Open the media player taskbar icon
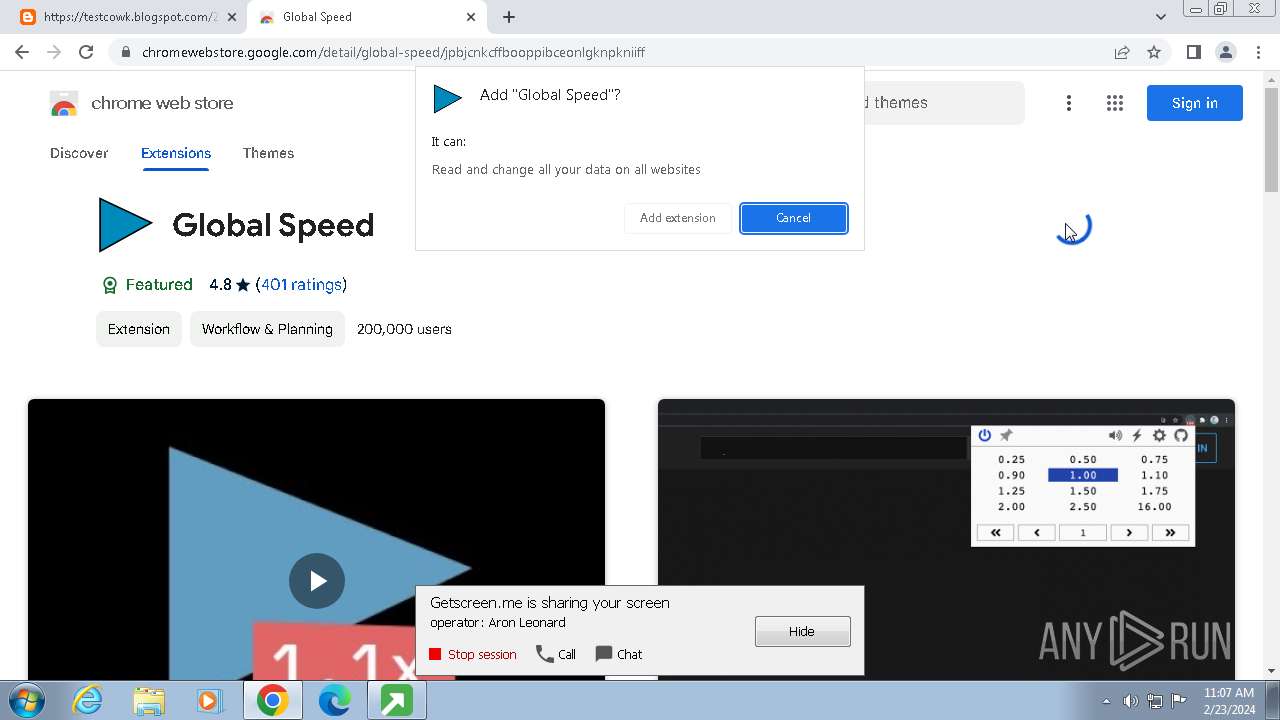The width and height of the screenshot is (1280, 720). tap(210, 701)
